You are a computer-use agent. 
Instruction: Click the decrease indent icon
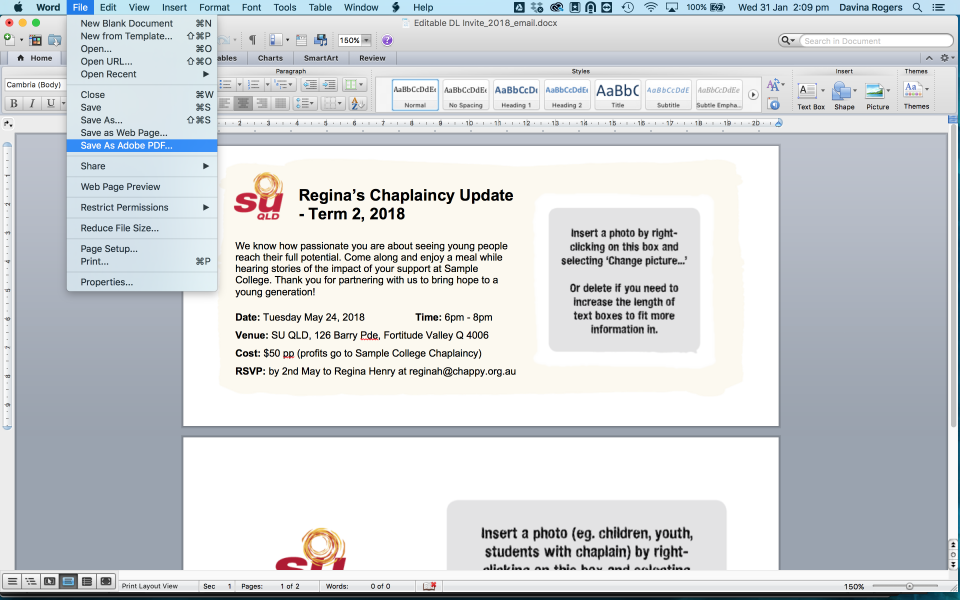pyautogui.click(x=310, y=84)
